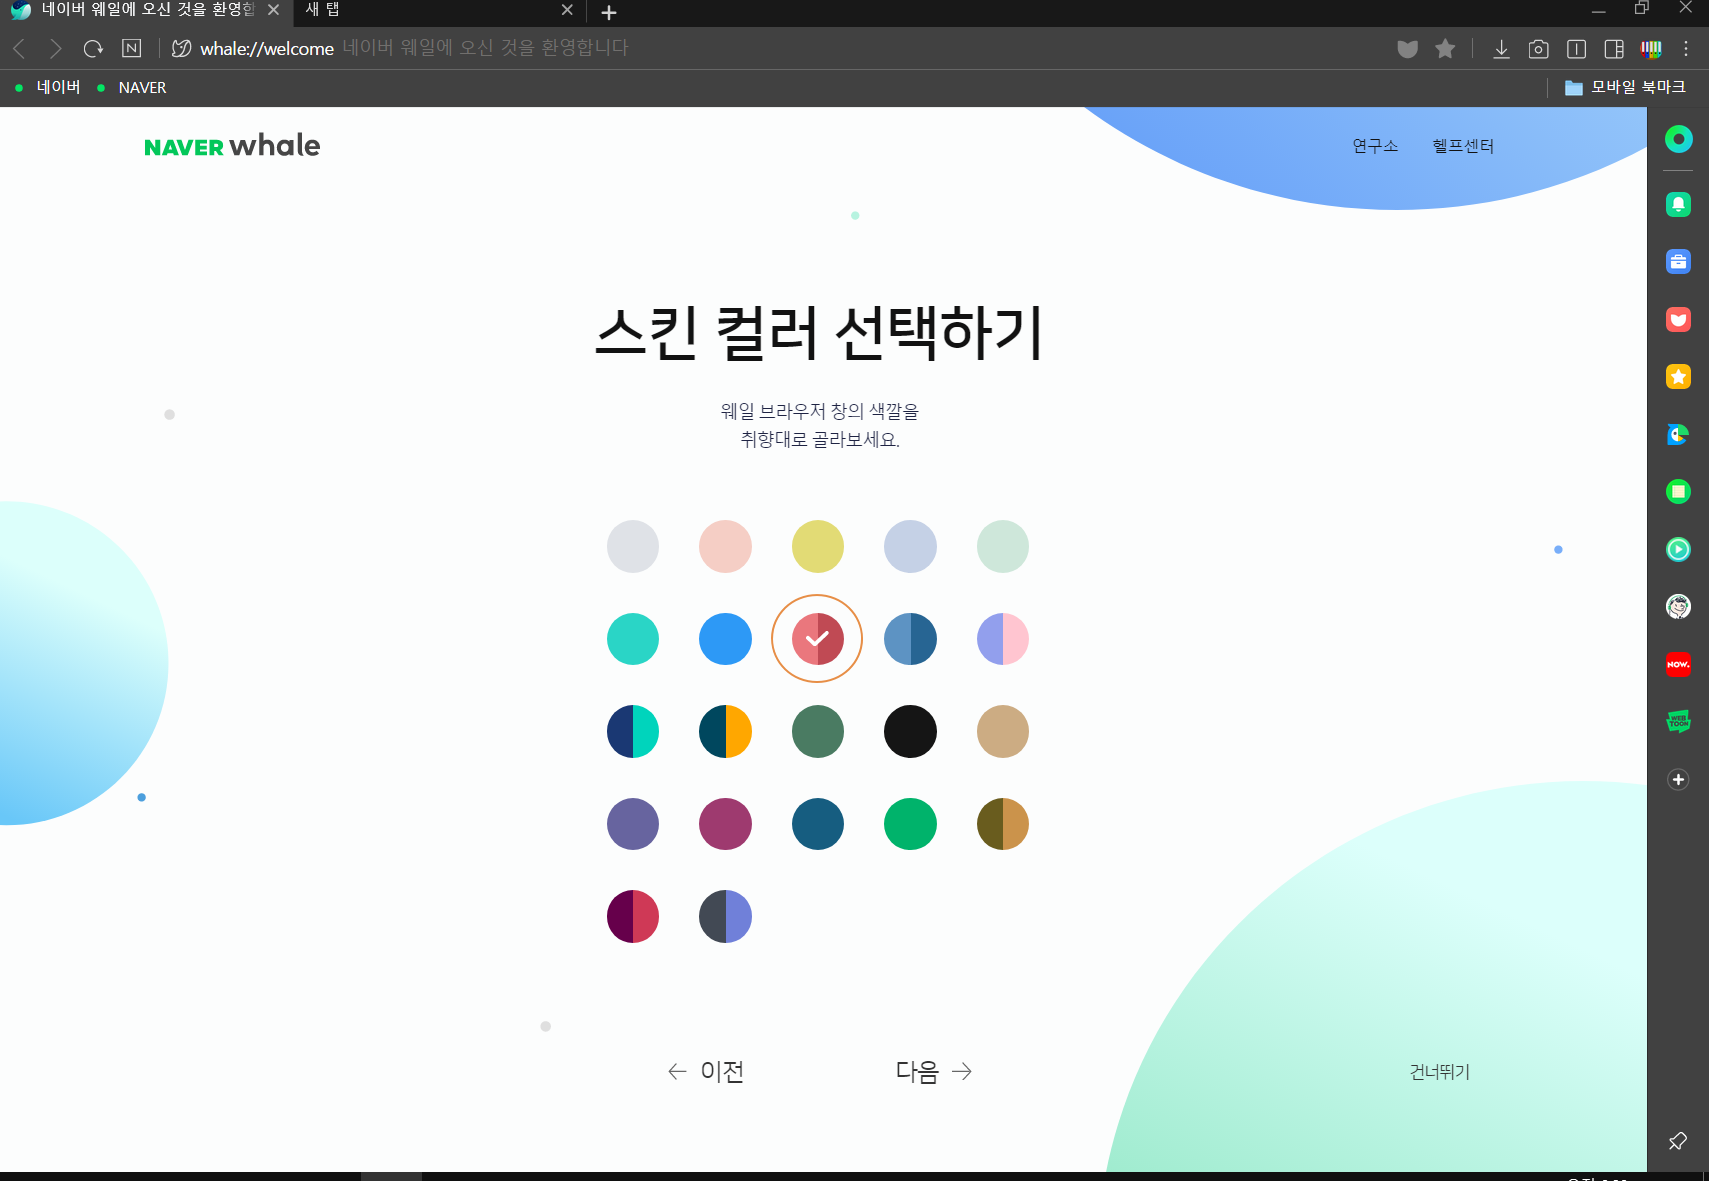Add a sidebar app with the plus icon
1709x1181 pixels.
click(1678, 779)
